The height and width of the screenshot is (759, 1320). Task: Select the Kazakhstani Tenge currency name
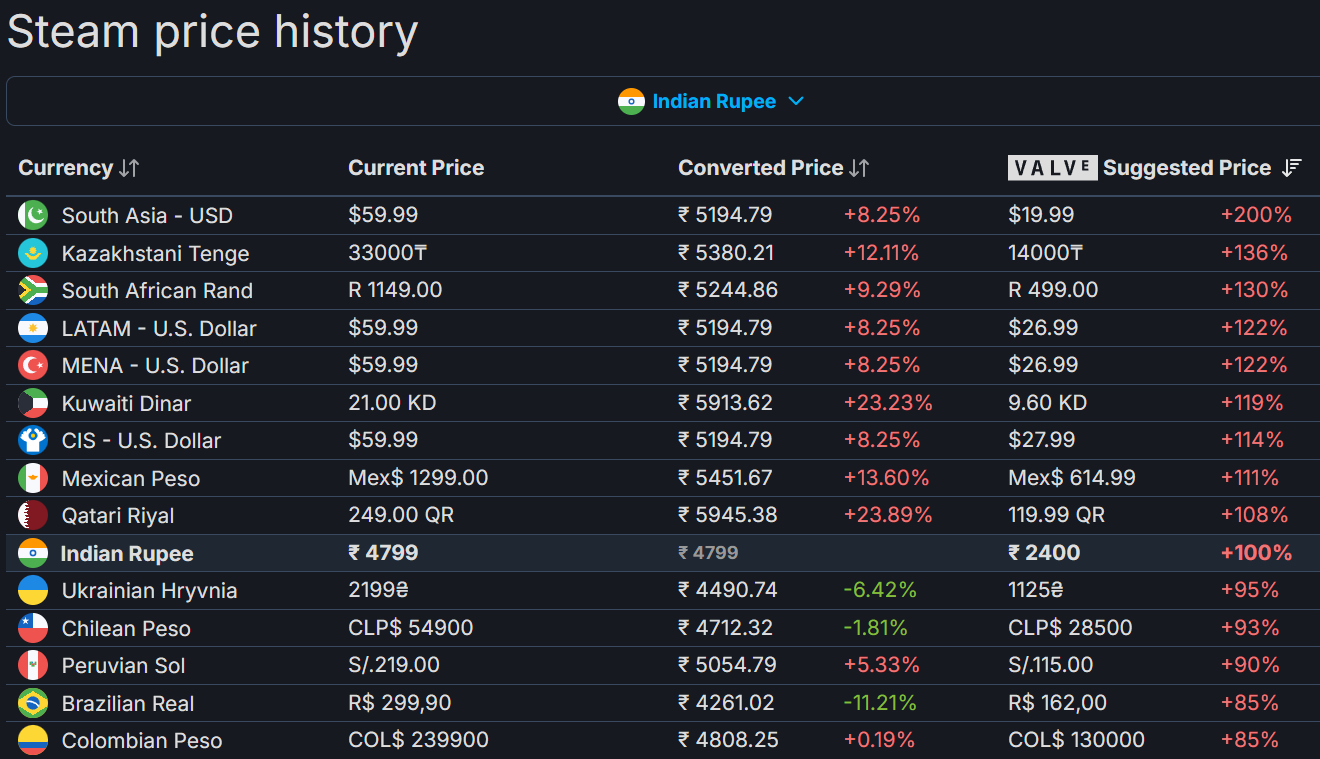click(155, 254)
